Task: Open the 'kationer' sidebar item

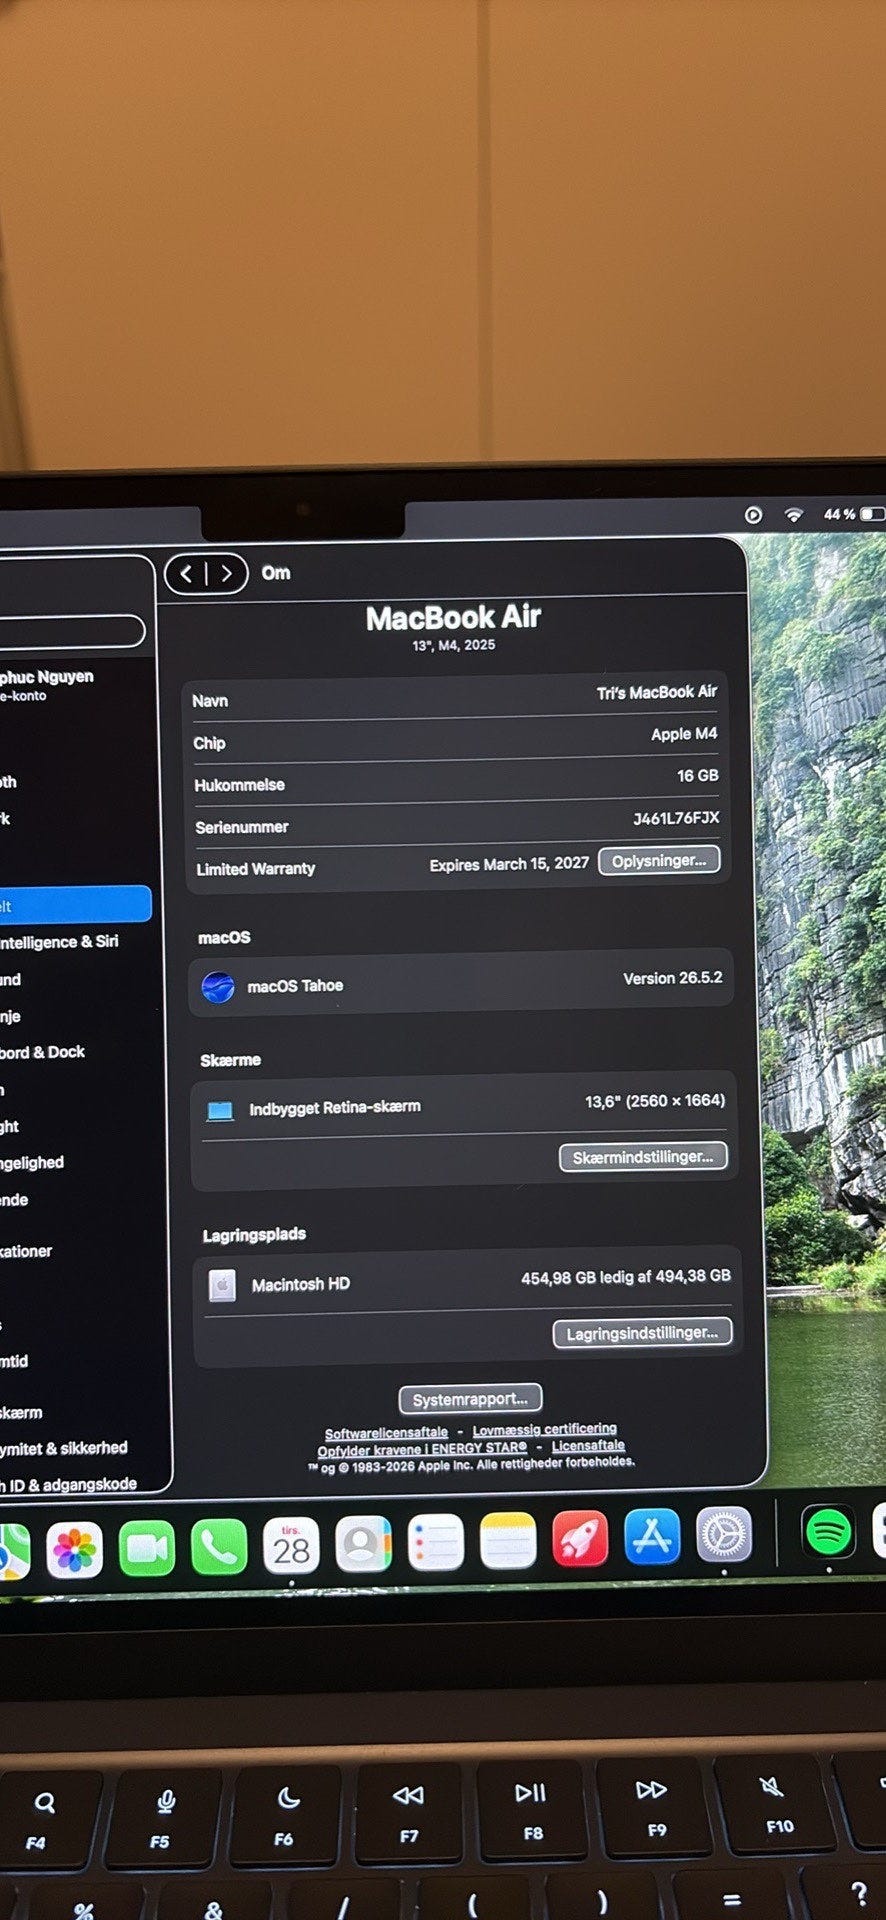Action: pos(26,1251)
